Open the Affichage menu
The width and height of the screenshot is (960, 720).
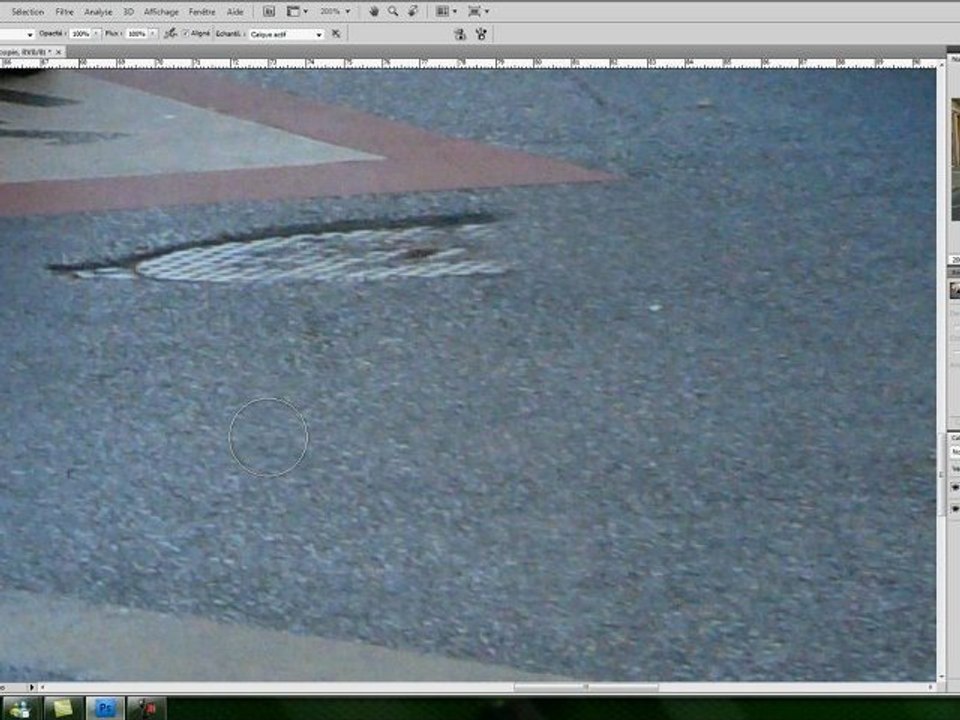tap(160, 11)
